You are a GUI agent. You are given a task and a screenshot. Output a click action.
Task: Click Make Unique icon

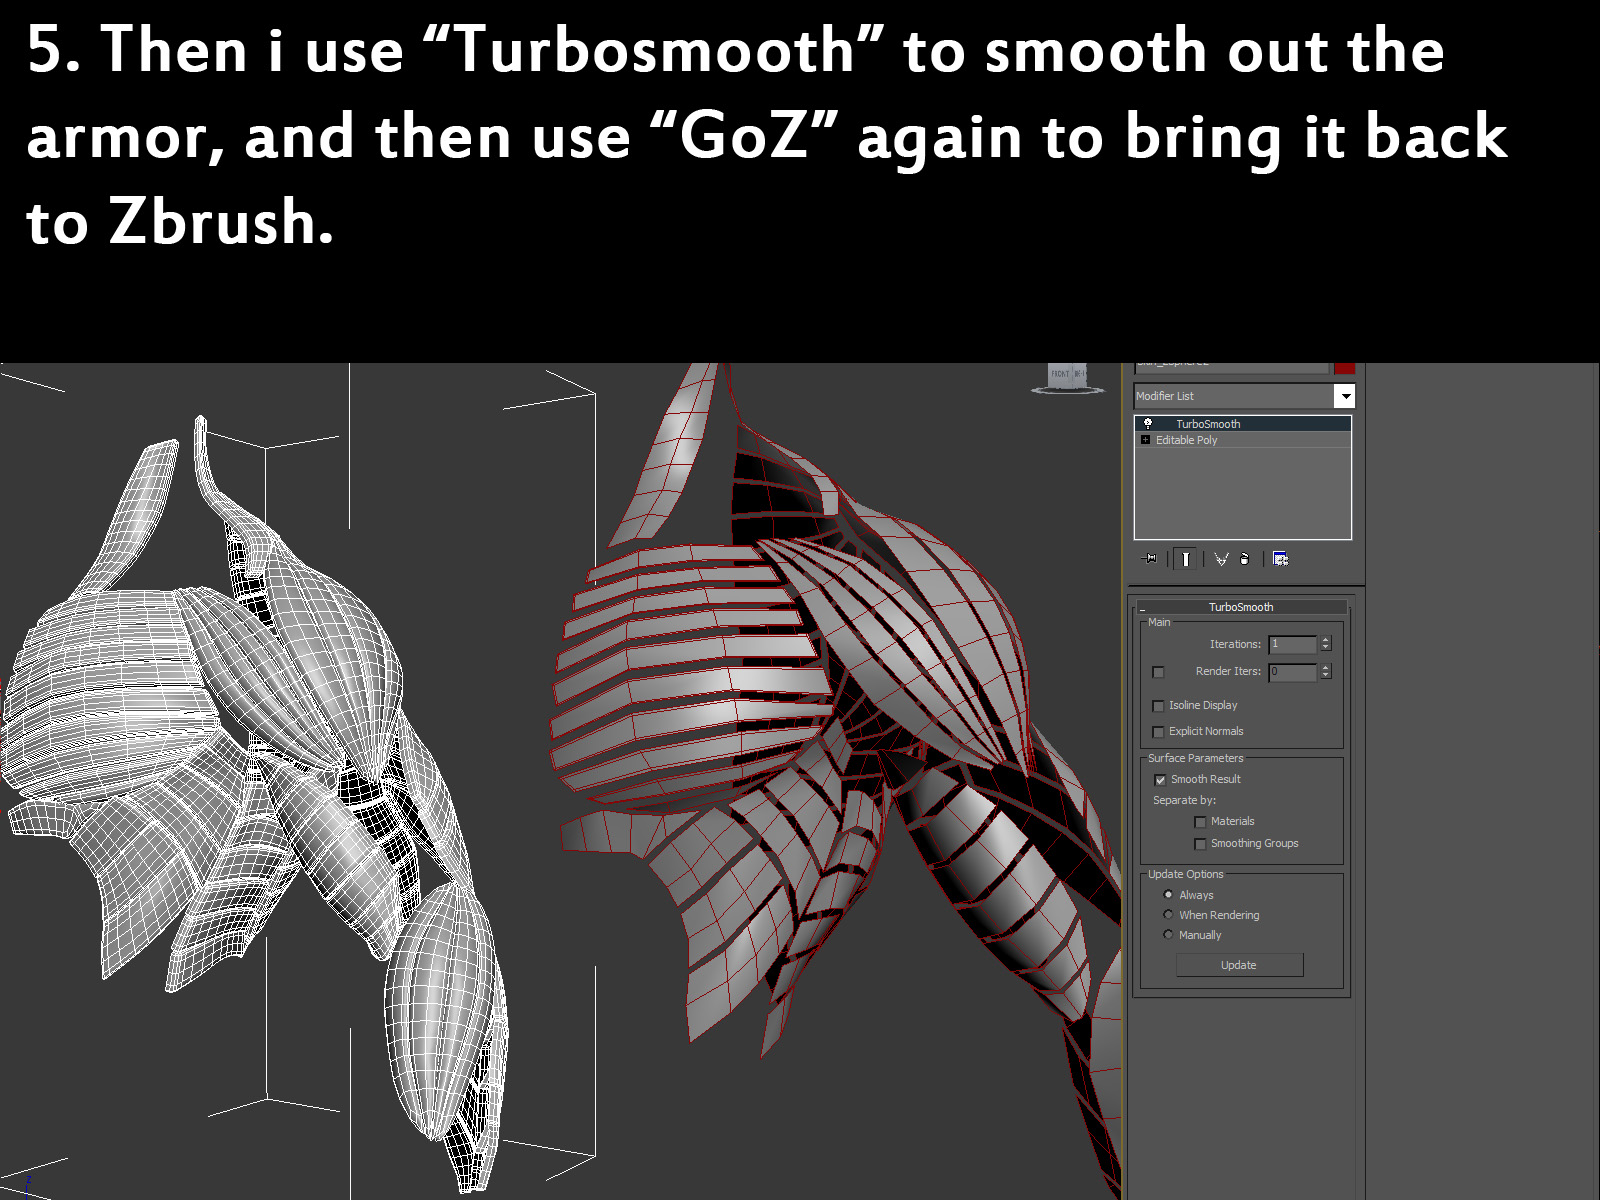pos(1221,559)
